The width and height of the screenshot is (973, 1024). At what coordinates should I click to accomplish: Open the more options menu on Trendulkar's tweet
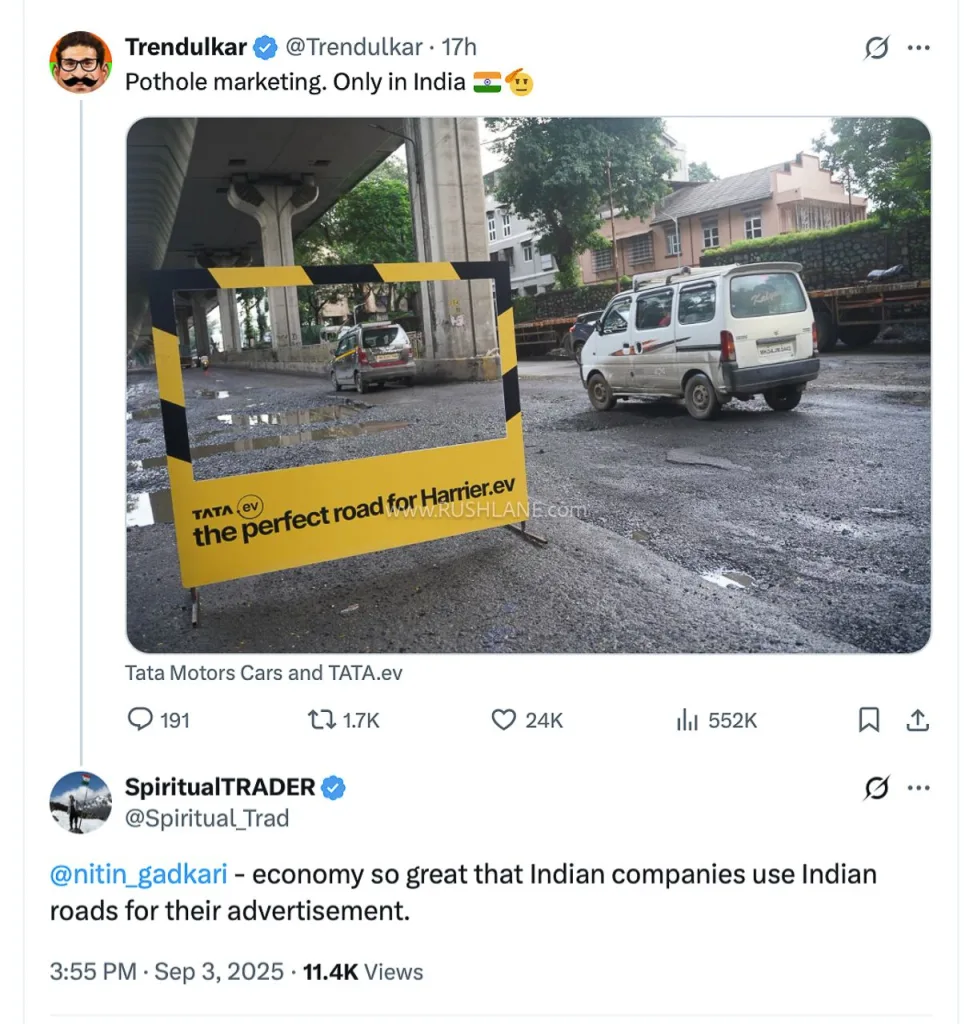919,46
